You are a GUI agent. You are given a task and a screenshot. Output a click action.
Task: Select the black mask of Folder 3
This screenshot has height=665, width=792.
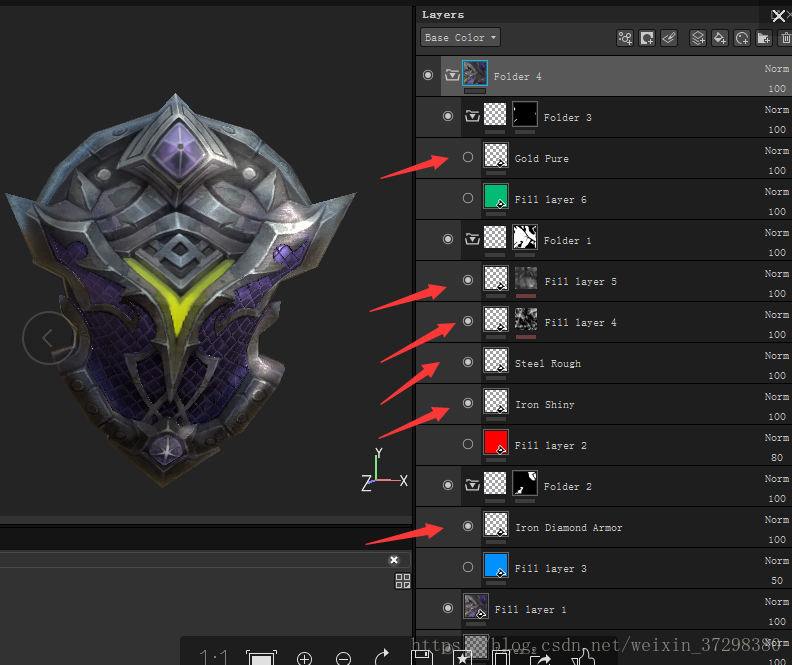[525, 114]
